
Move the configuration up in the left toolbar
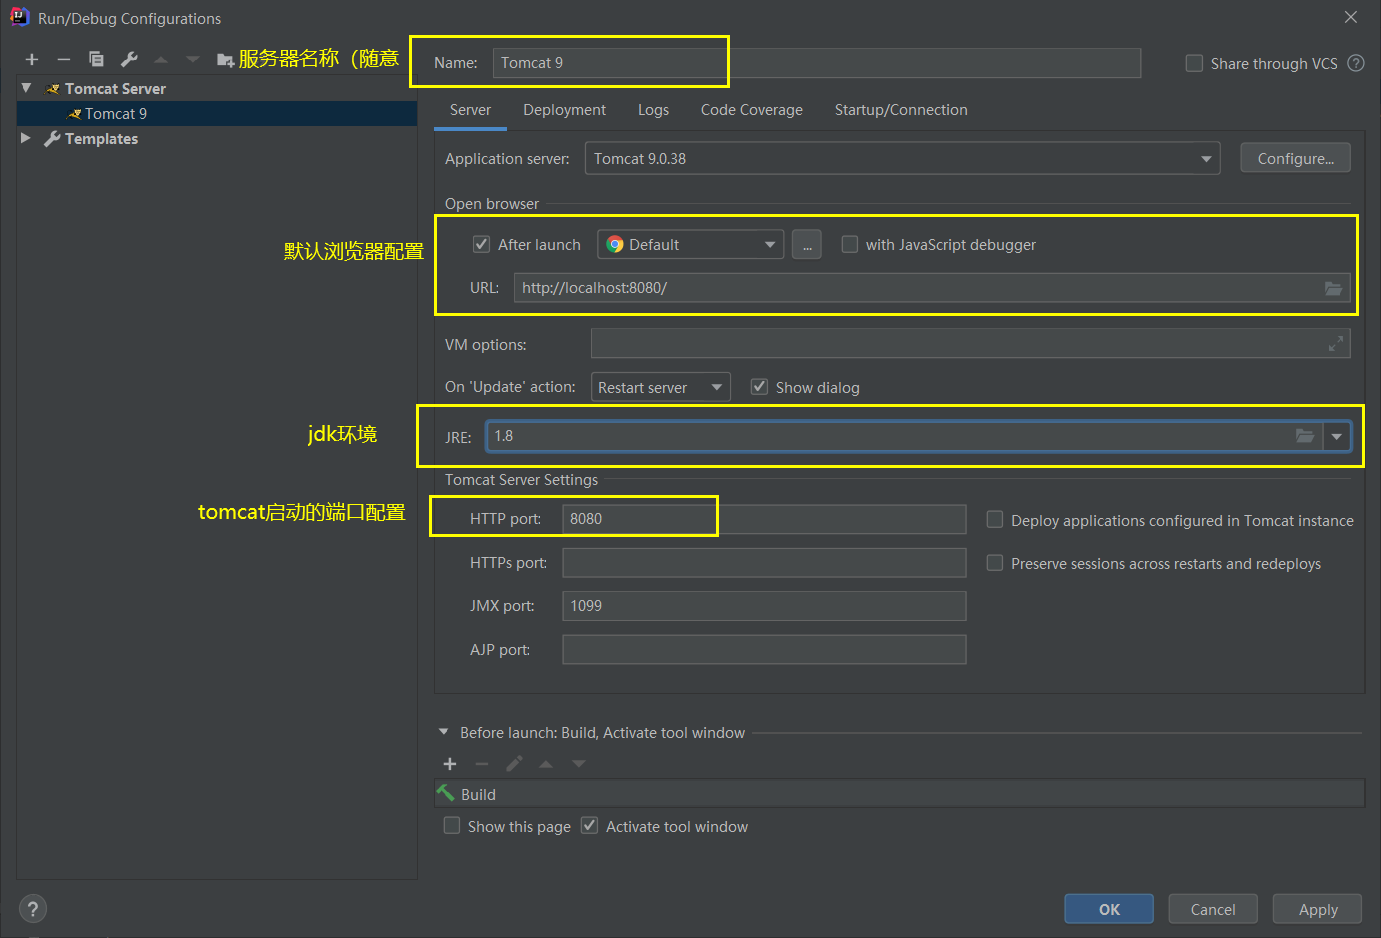[x=161, y=60]
